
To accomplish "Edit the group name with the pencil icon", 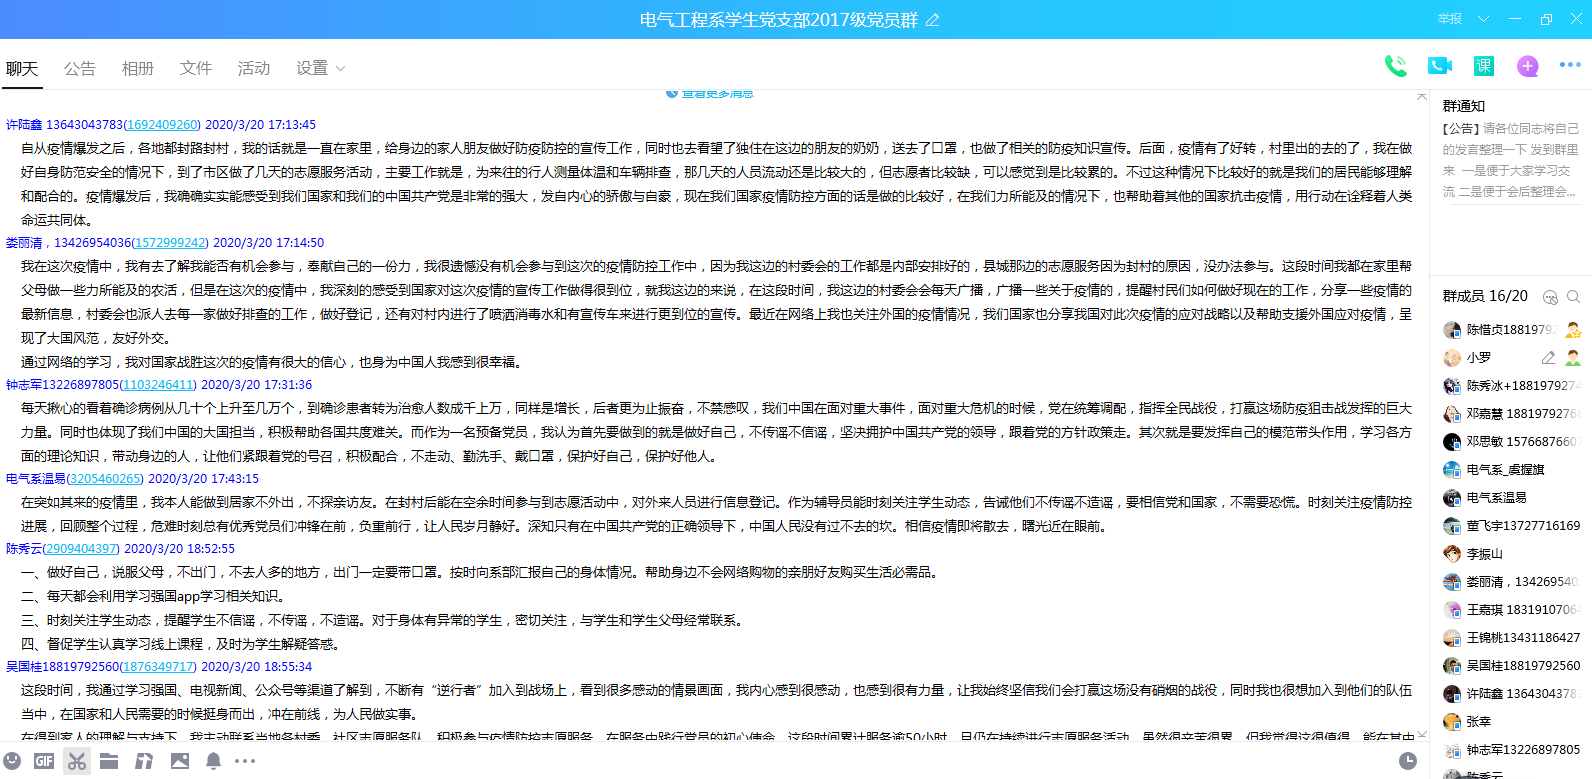I will (x=932, y=20).
